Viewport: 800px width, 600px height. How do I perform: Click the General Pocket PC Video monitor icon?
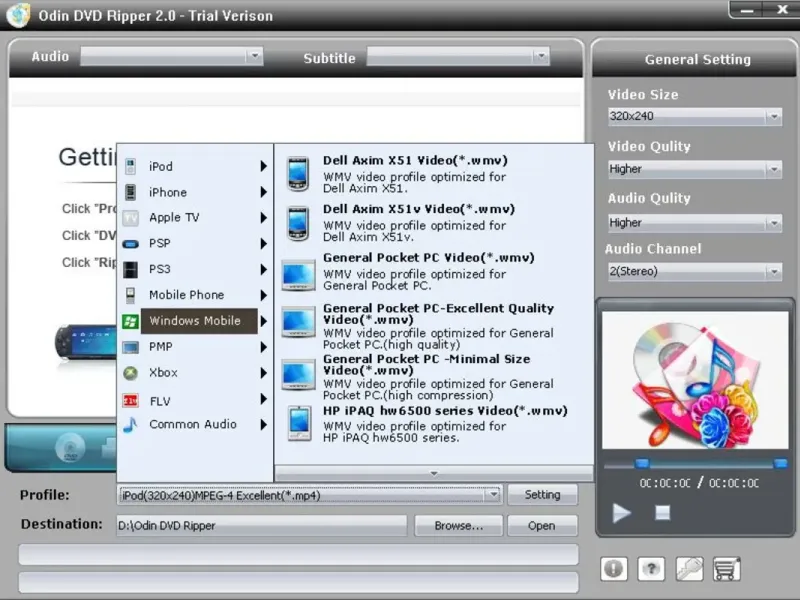click(298, 276)
